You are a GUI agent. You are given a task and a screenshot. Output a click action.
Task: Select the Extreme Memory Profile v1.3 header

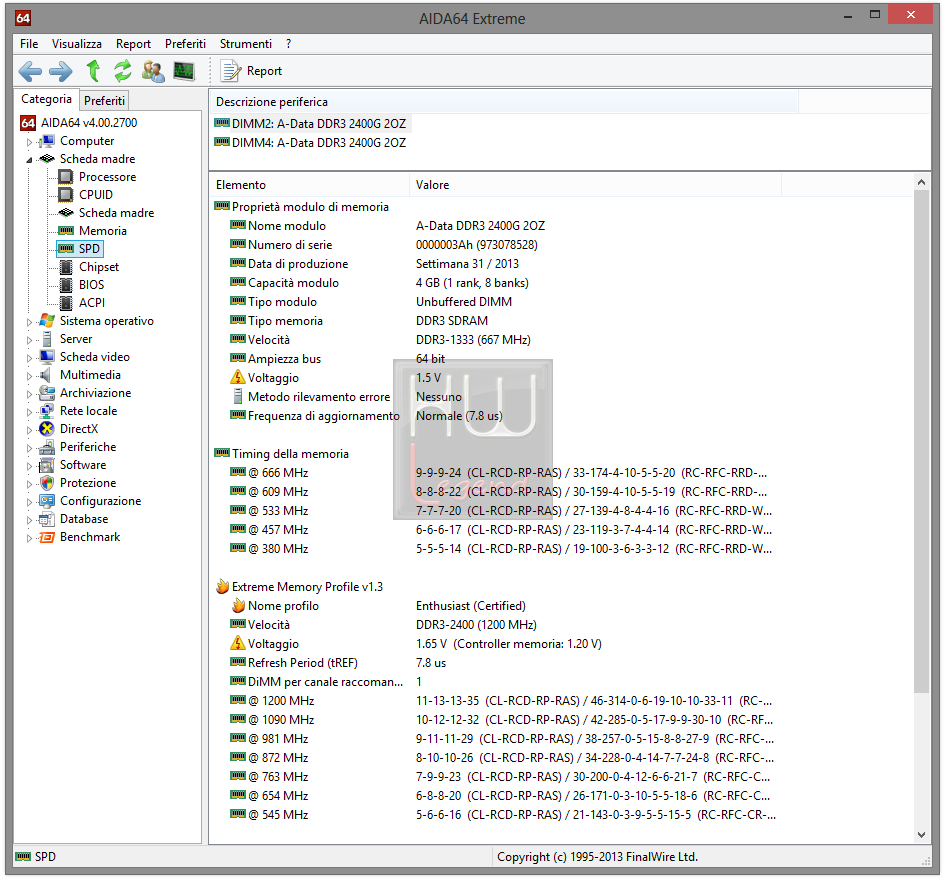pos(299,587)
